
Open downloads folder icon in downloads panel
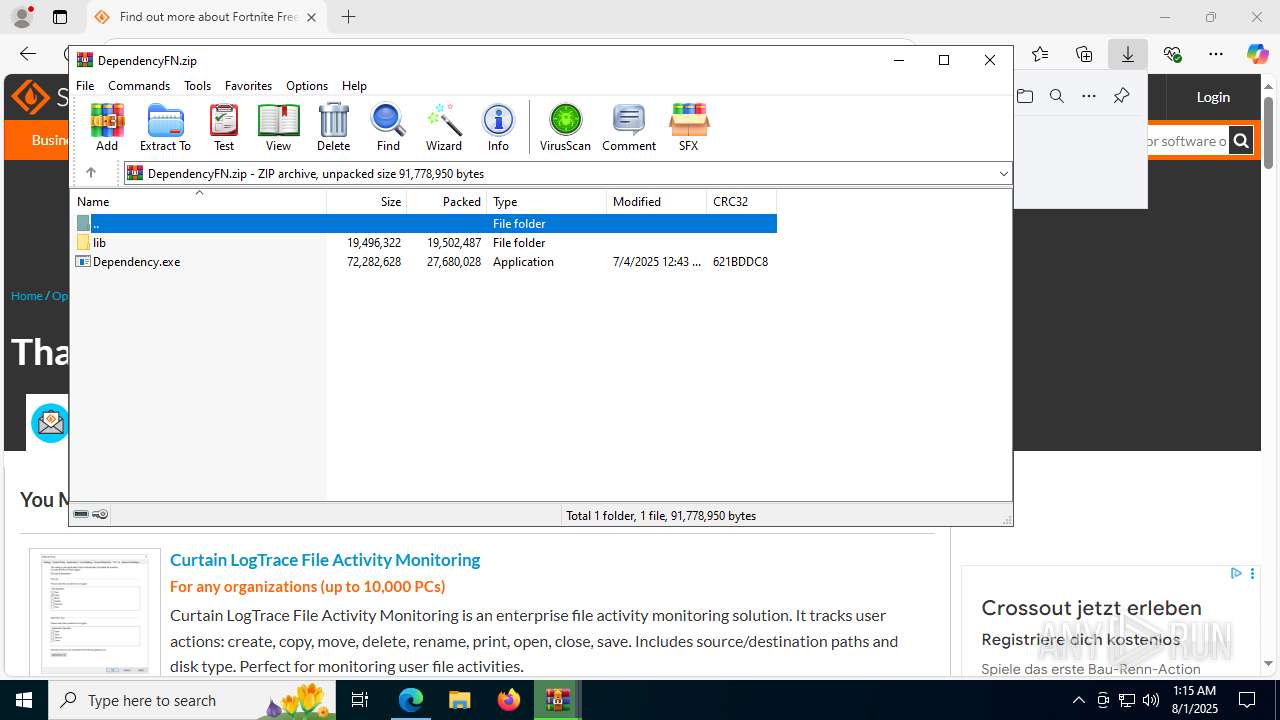(x=1025, y=96)
